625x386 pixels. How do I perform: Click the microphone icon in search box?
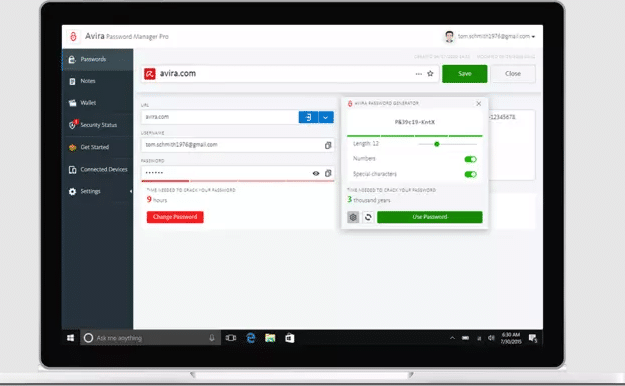point(212,338)
